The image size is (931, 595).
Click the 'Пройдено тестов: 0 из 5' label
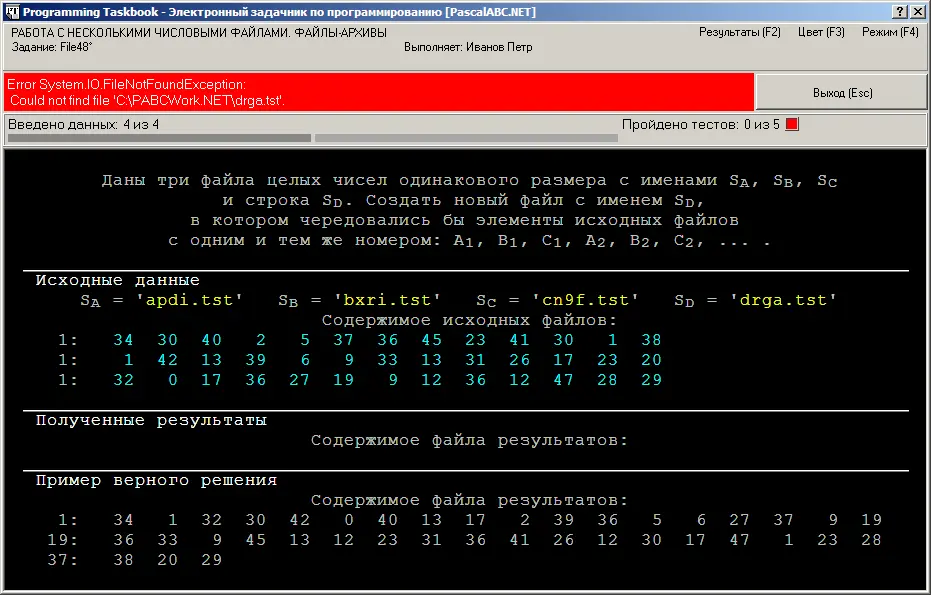pos(700,125)
